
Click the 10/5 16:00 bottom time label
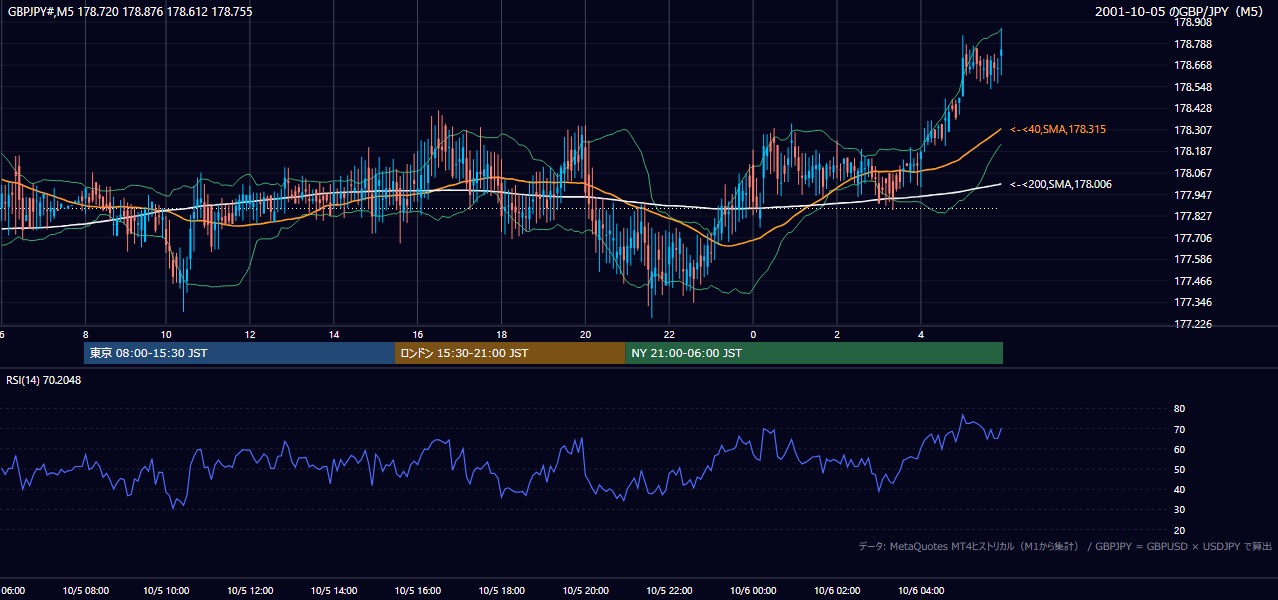click(x=418, y=591)
